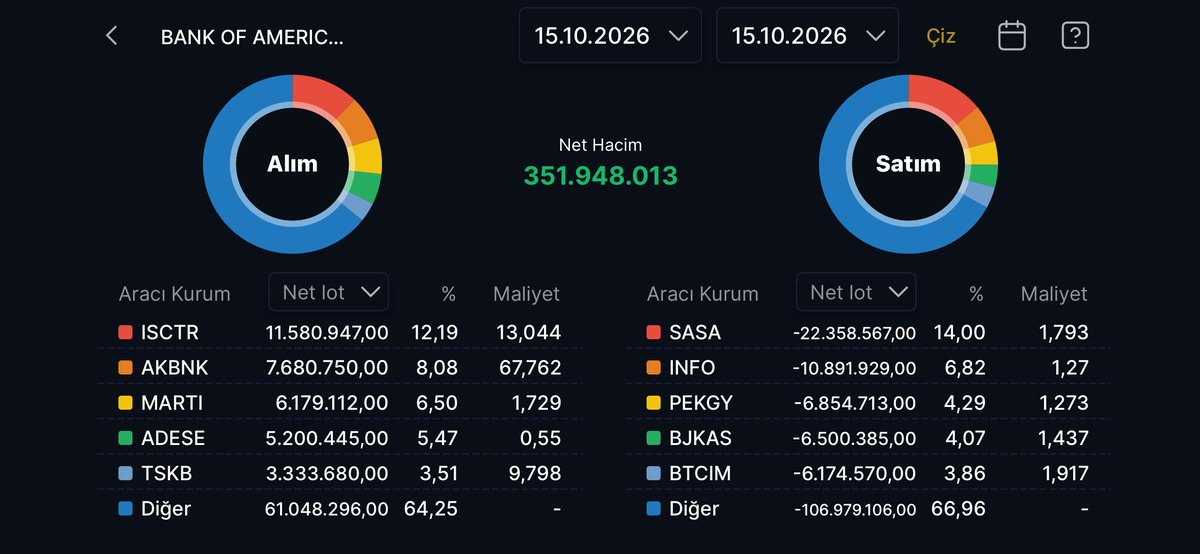Viewport: 1200px width, 554px height.
Task: Click the green swatch beside ADESE
Action: click(125, 438)
